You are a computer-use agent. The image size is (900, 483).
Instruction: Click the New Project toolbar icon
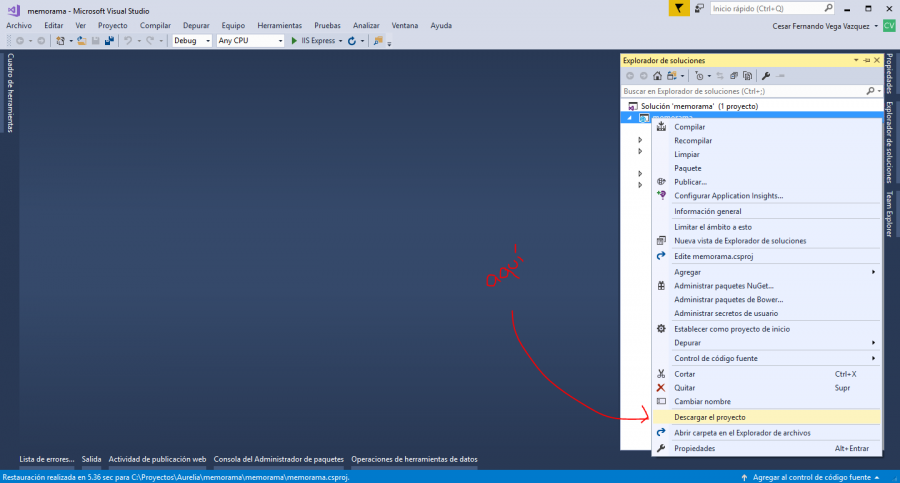(60, 41)
